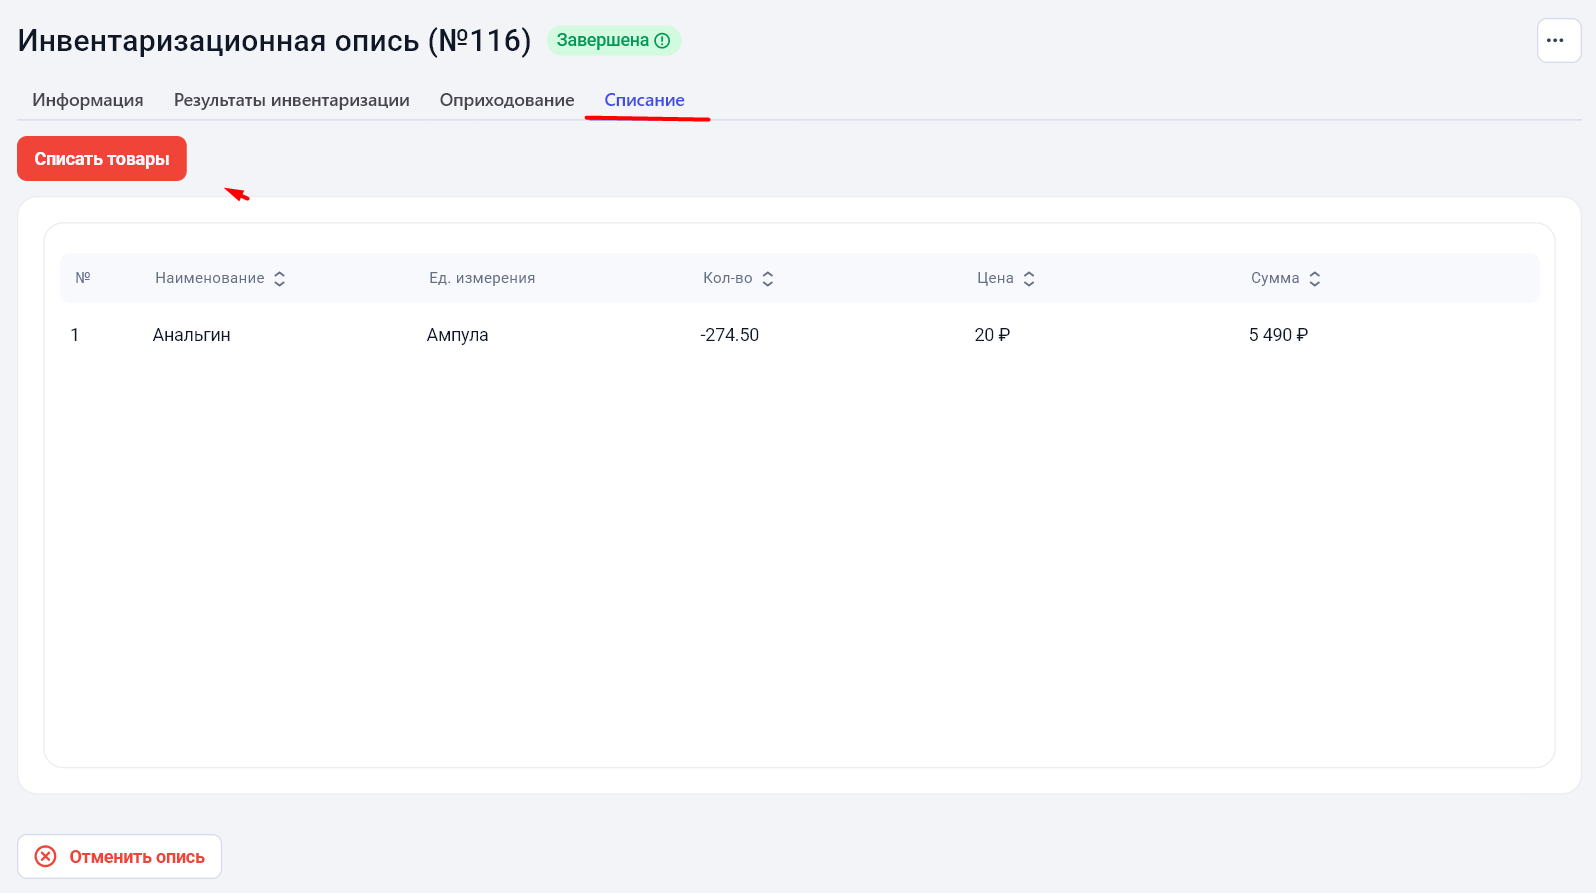Click the cancel circle-x icon

[46, 857]
